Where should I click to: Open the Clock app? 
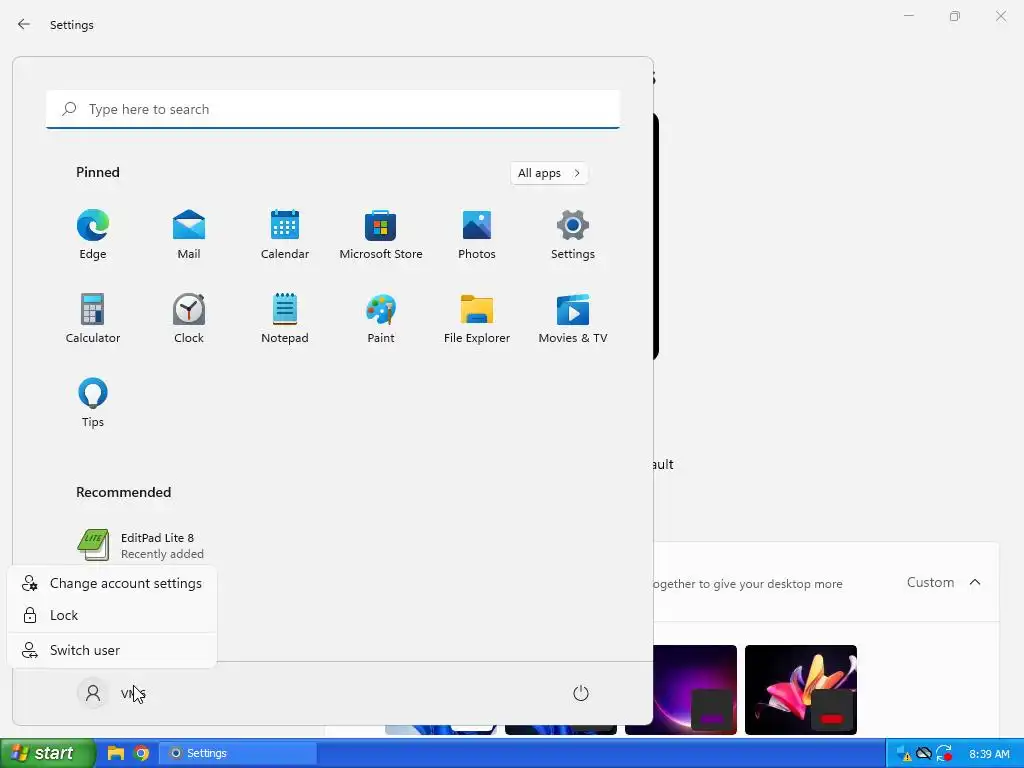pyautogui.click(x=189, y=319)
